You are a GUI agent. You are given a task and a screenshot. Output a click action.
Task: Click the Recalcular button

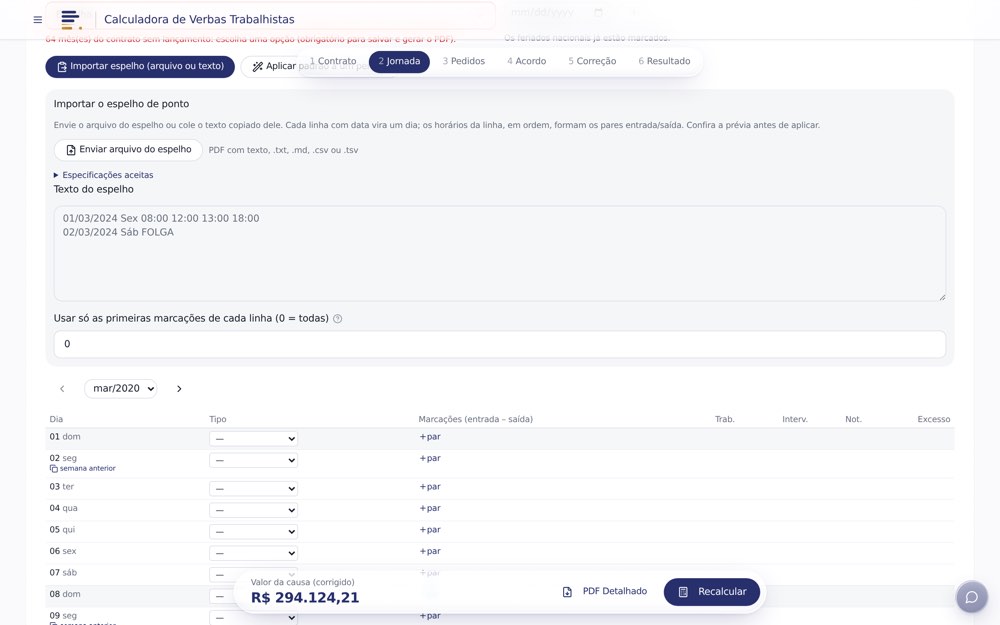pyautogui.click(x=712, y=592)
